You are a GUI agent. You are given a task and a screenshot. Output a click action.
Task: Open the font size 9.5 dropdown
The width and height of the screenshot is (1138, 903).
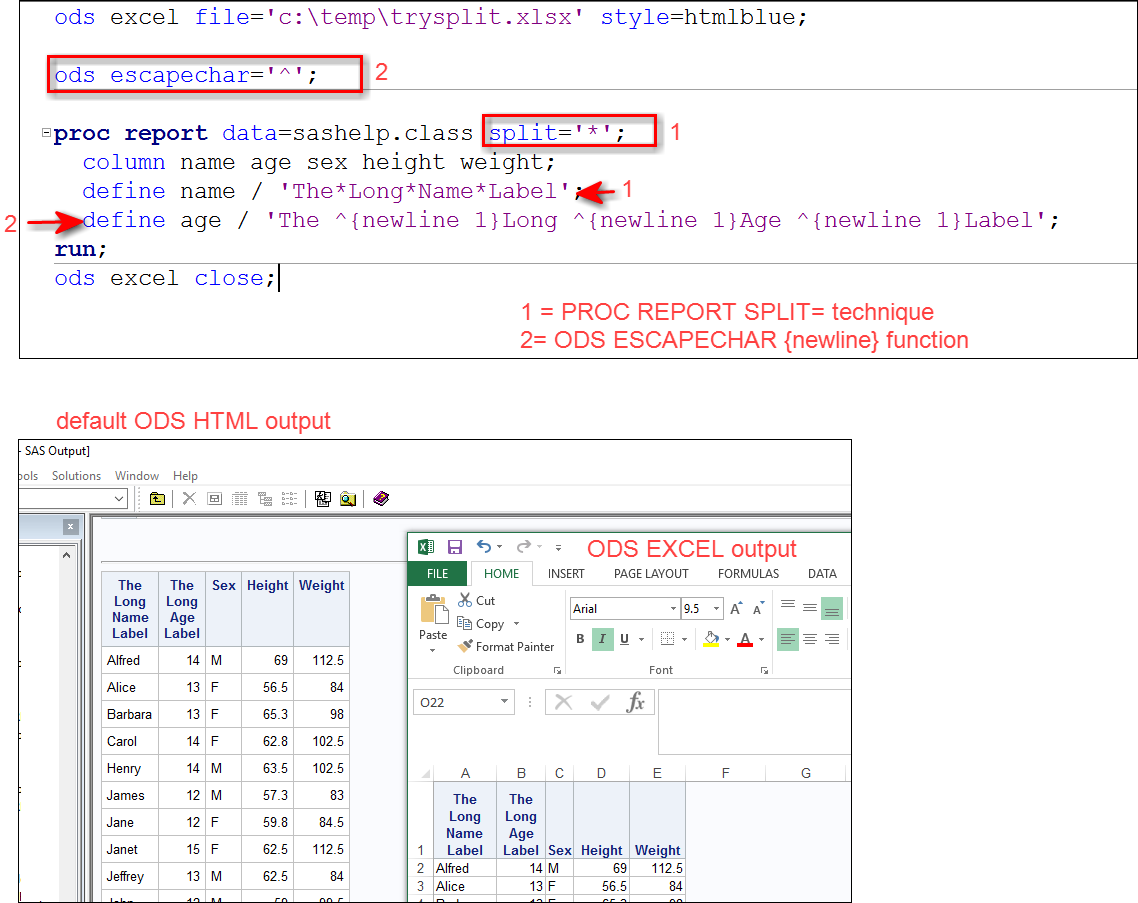pos(716,609)
